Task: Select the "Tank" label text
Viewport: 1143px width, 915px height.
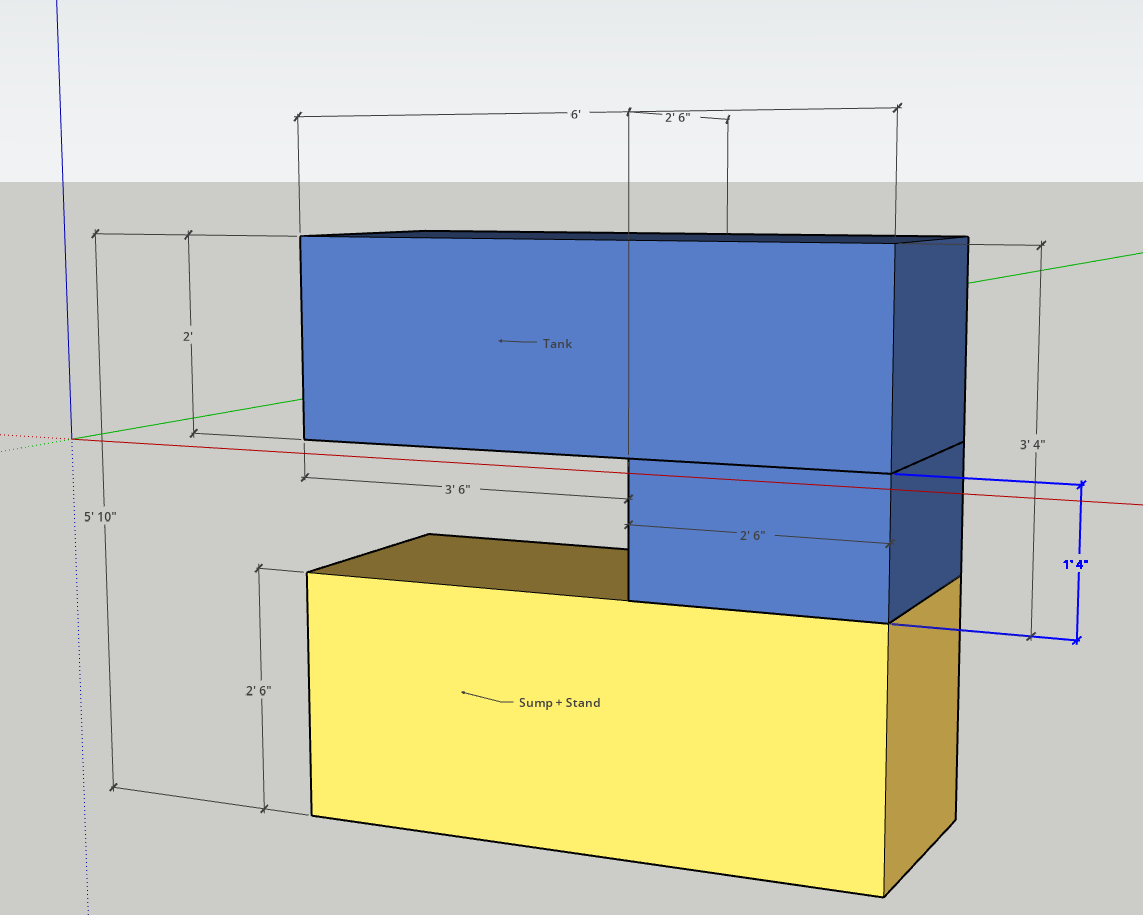Action: (557, 343)
